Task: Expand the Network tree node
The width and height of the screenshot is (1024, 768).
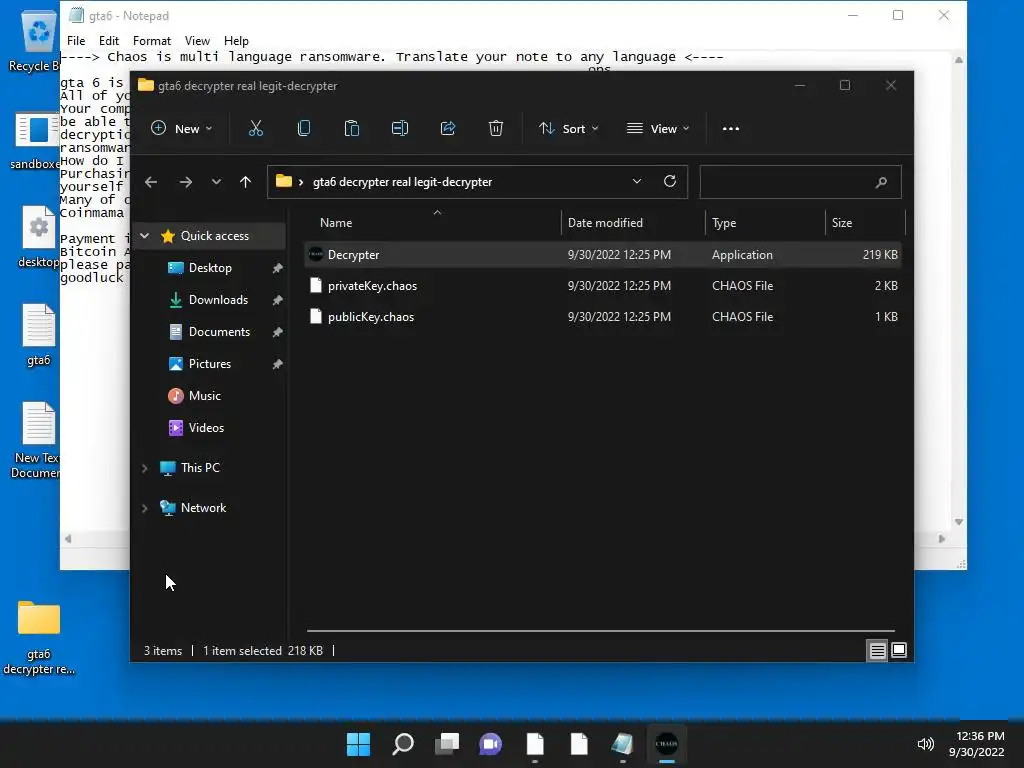Action: pos(145,508)
